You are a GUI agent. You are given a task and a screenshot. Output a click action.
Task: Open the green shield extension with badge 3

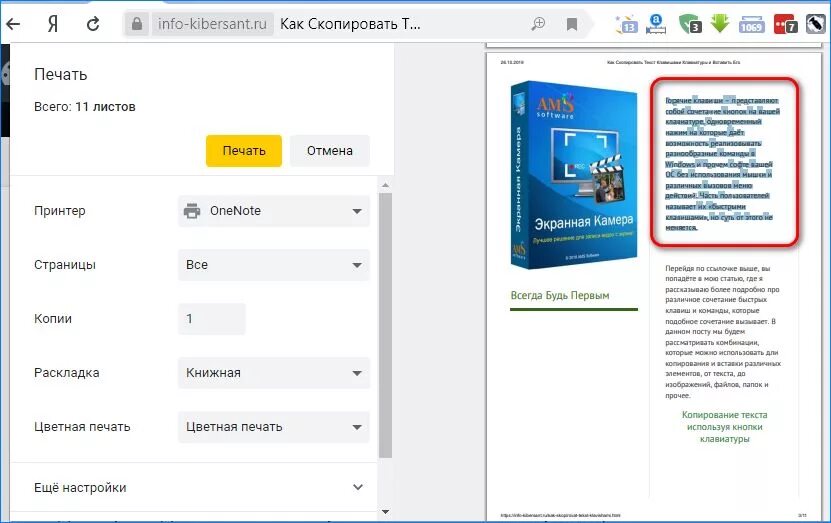[x=689, y=24]
